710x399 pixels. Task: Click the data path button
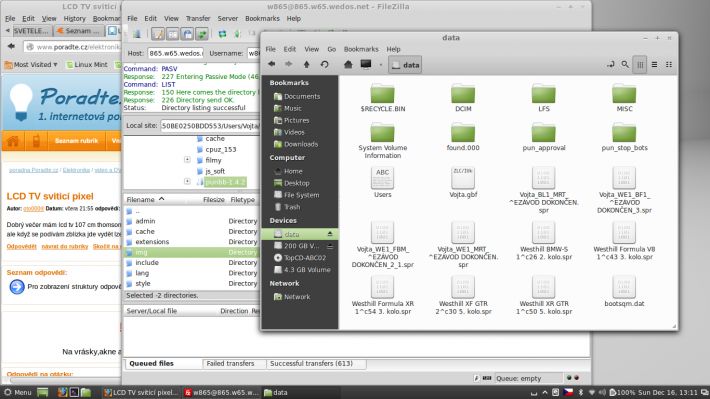click(405, 65)
